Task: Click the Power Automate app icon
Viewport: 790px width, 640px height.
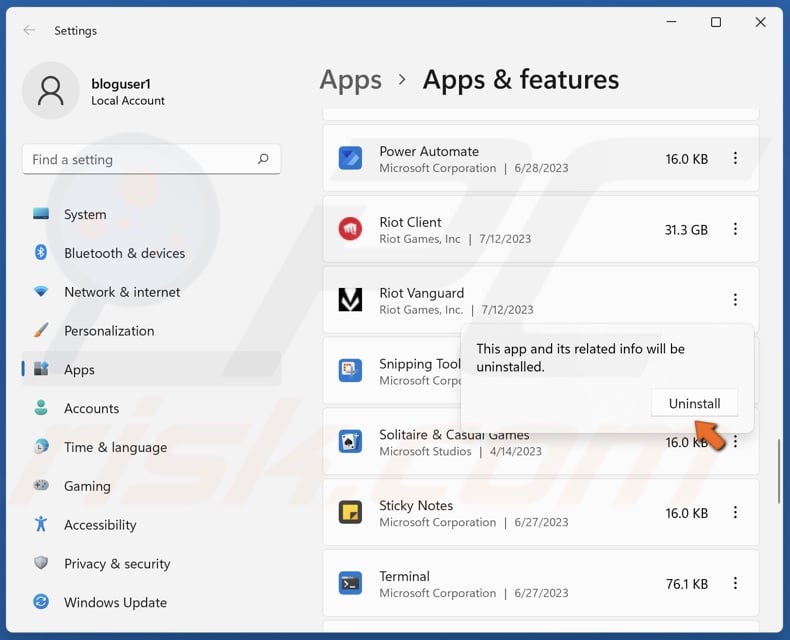Action: click(x=350, y=158)
